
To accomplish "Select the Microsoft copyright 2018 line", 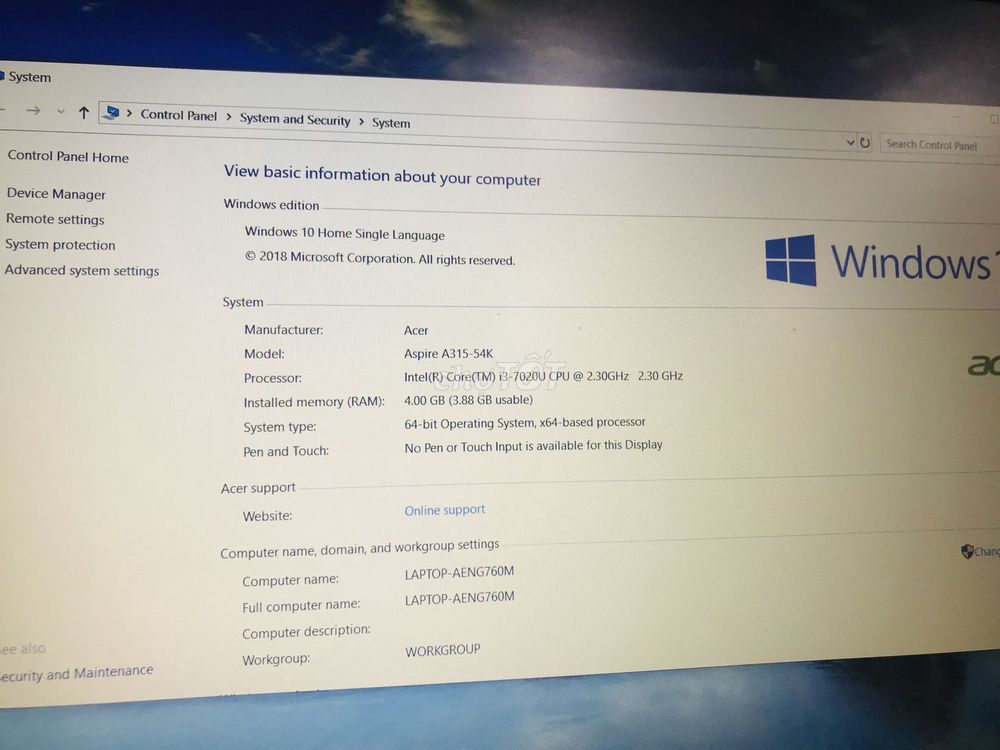I will pyautogui.click(x=380, y=258).
